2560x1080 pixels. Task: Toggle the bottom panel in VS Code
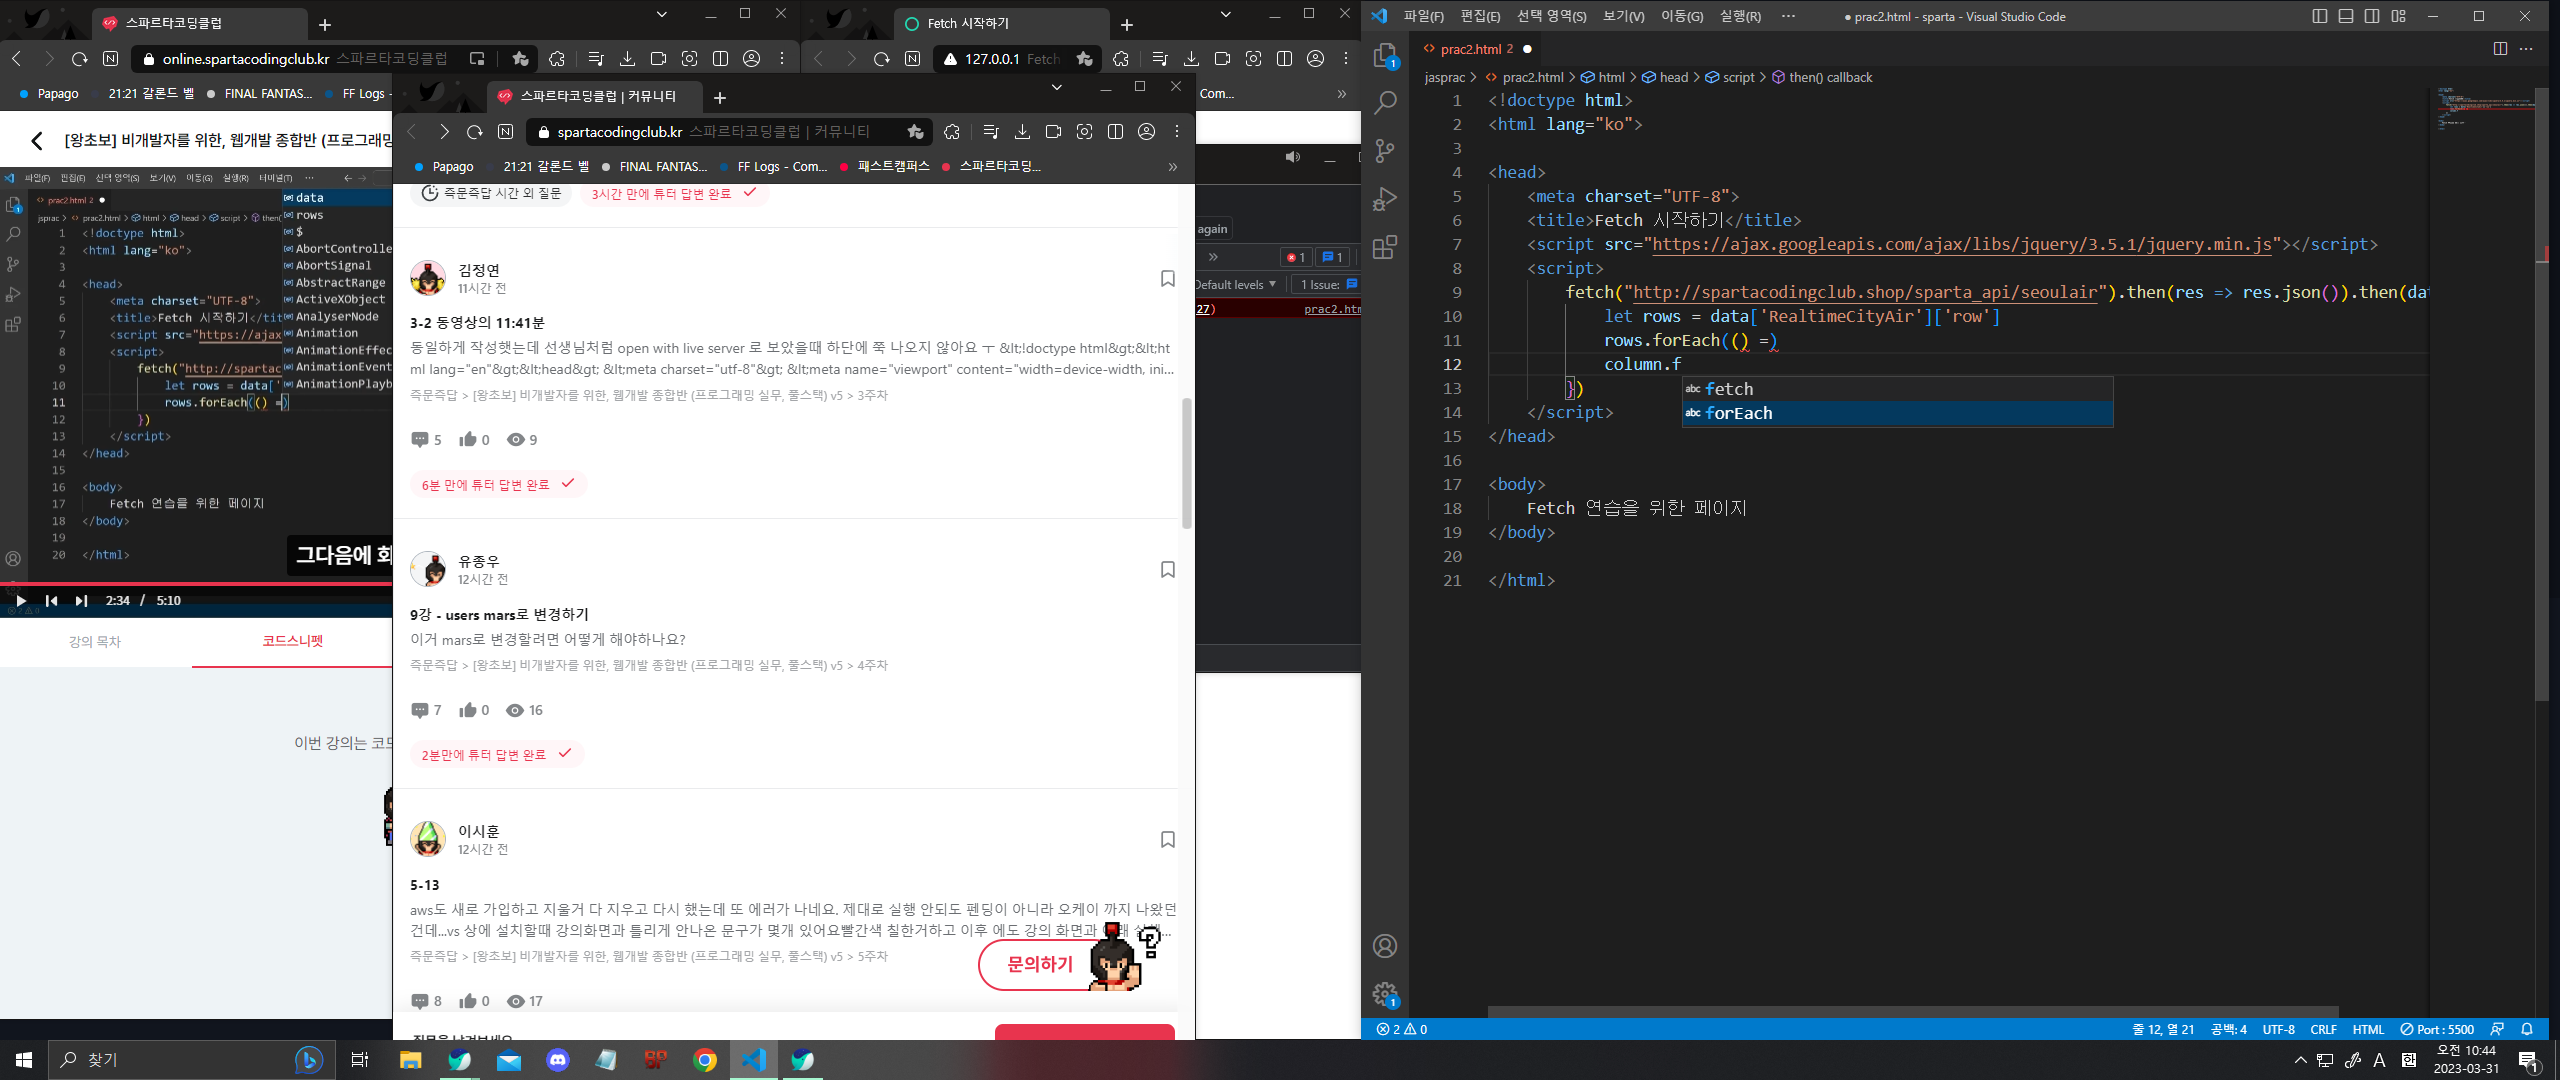coord(2346,16)
